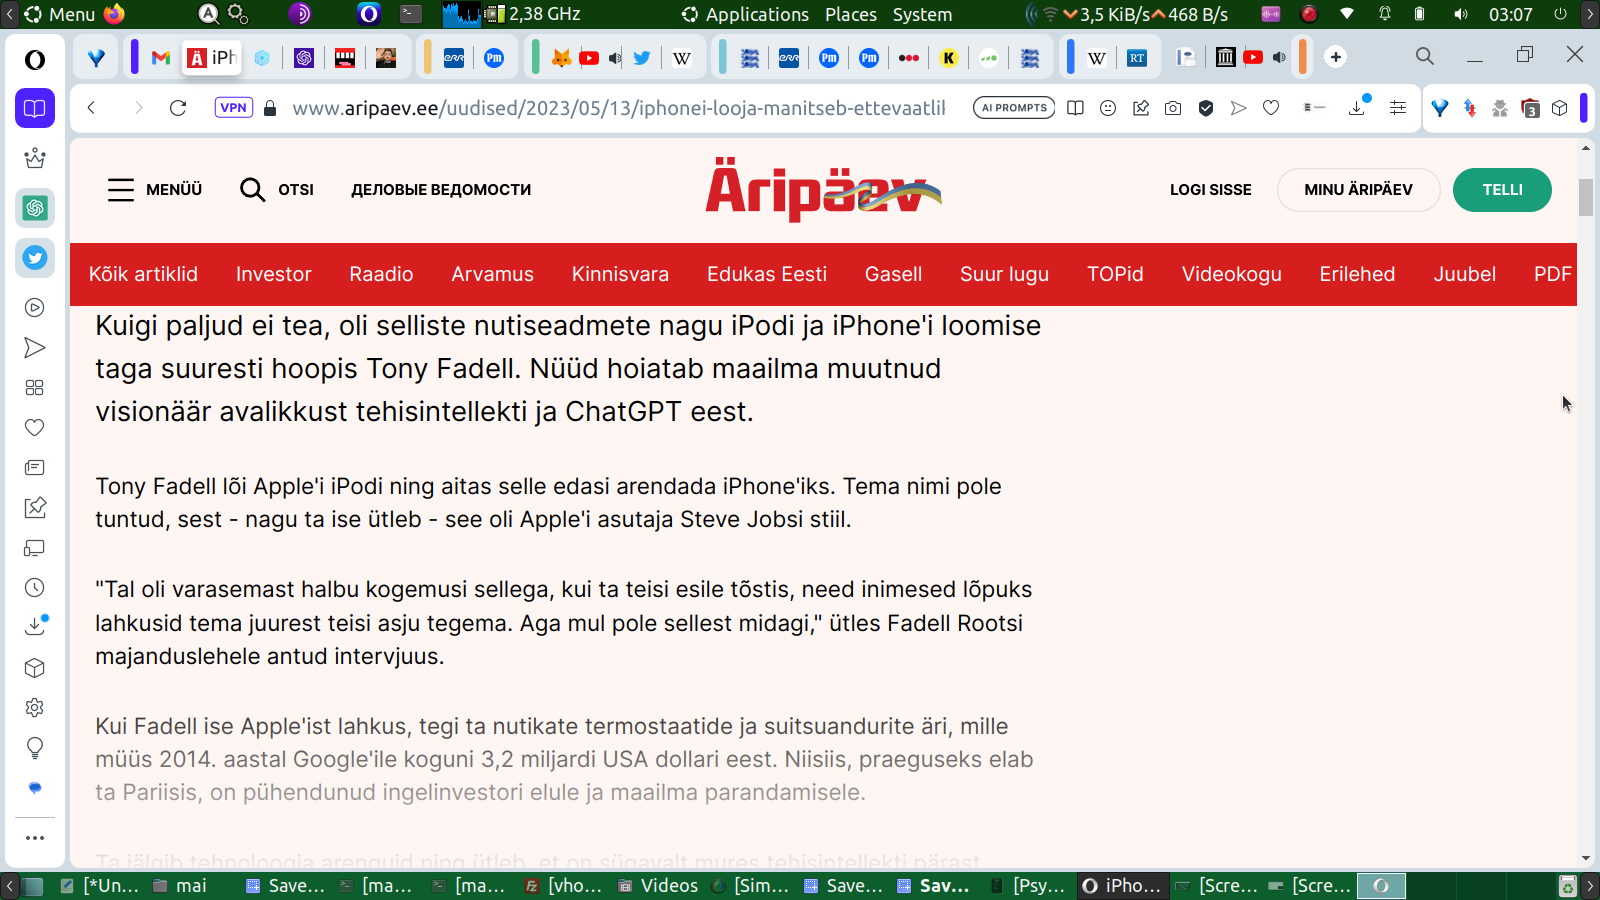
Task: Click the 03:07 clock in the panel
Action: pos(1510,14)
